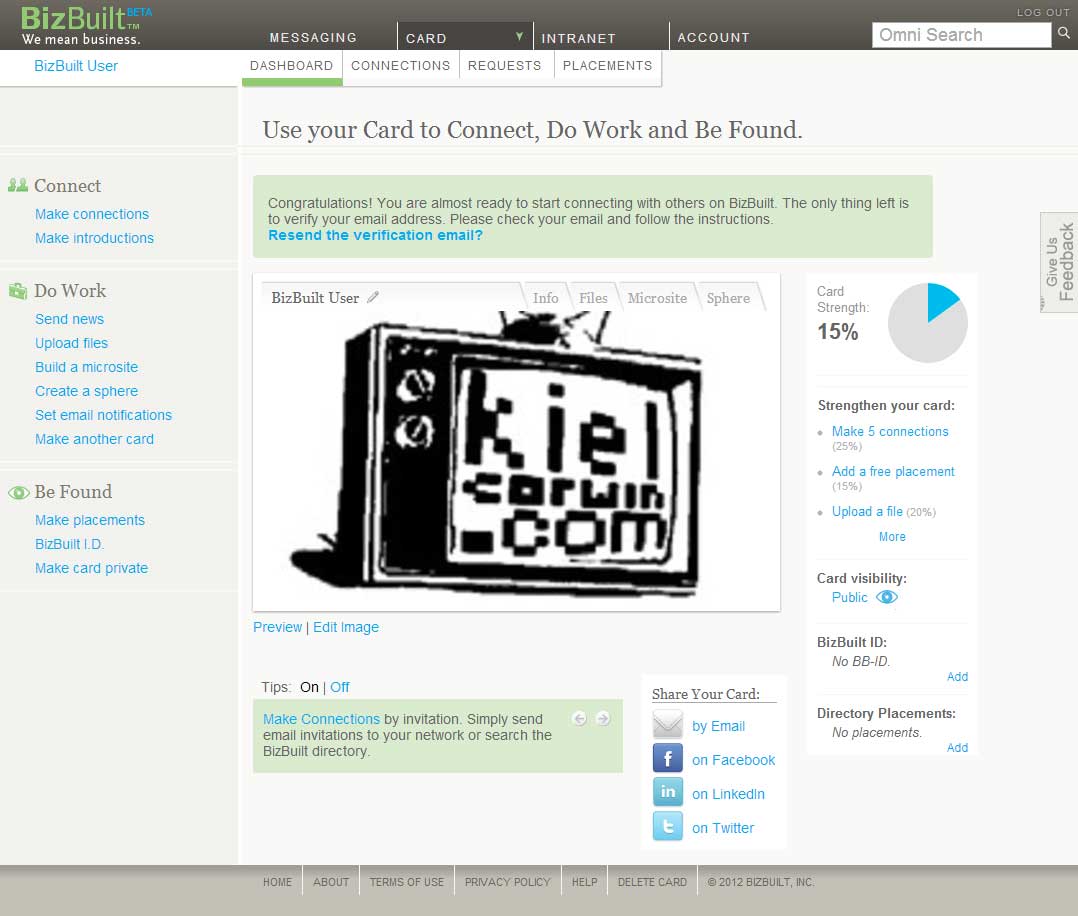Open Set email notifications link

[103, 415]
